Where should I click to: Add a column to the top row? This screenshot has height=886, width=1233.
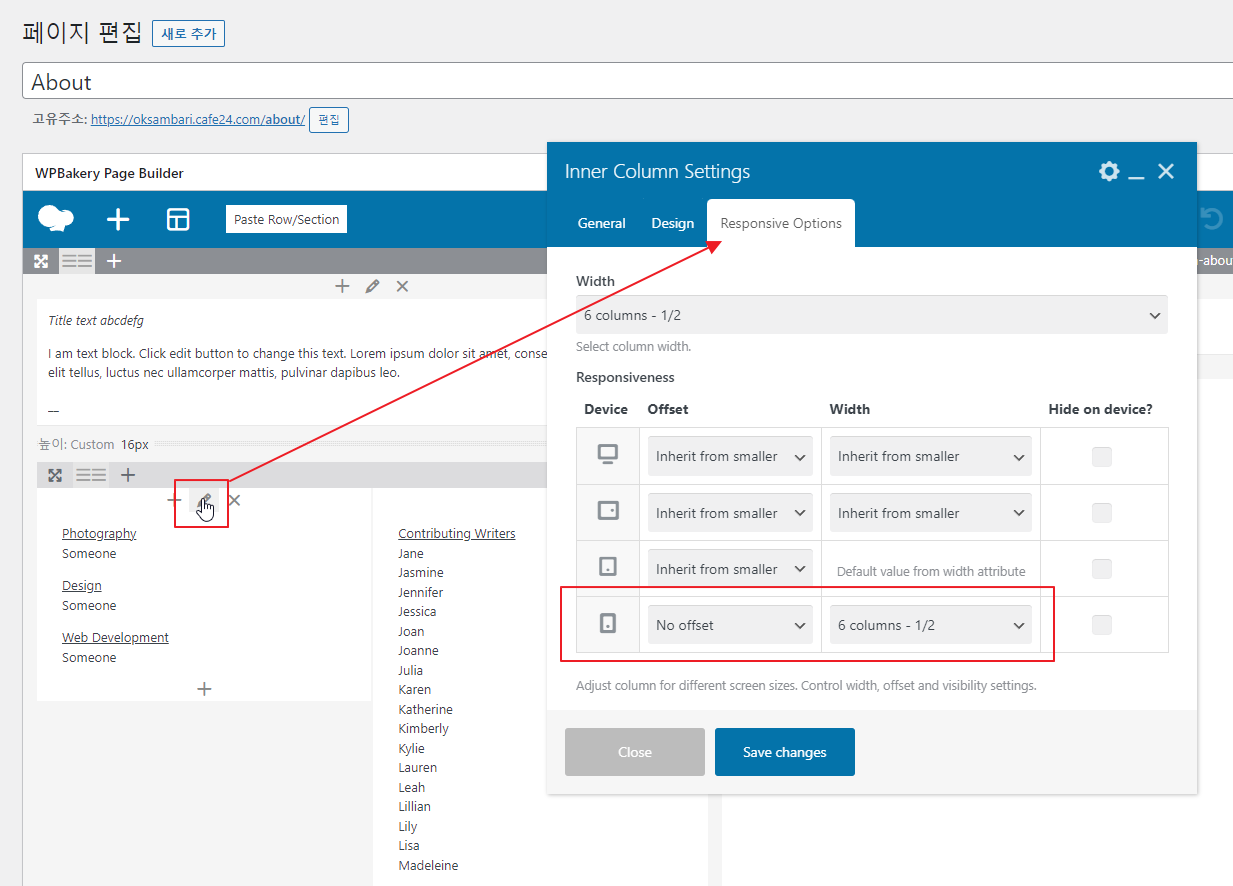(114, 261)
